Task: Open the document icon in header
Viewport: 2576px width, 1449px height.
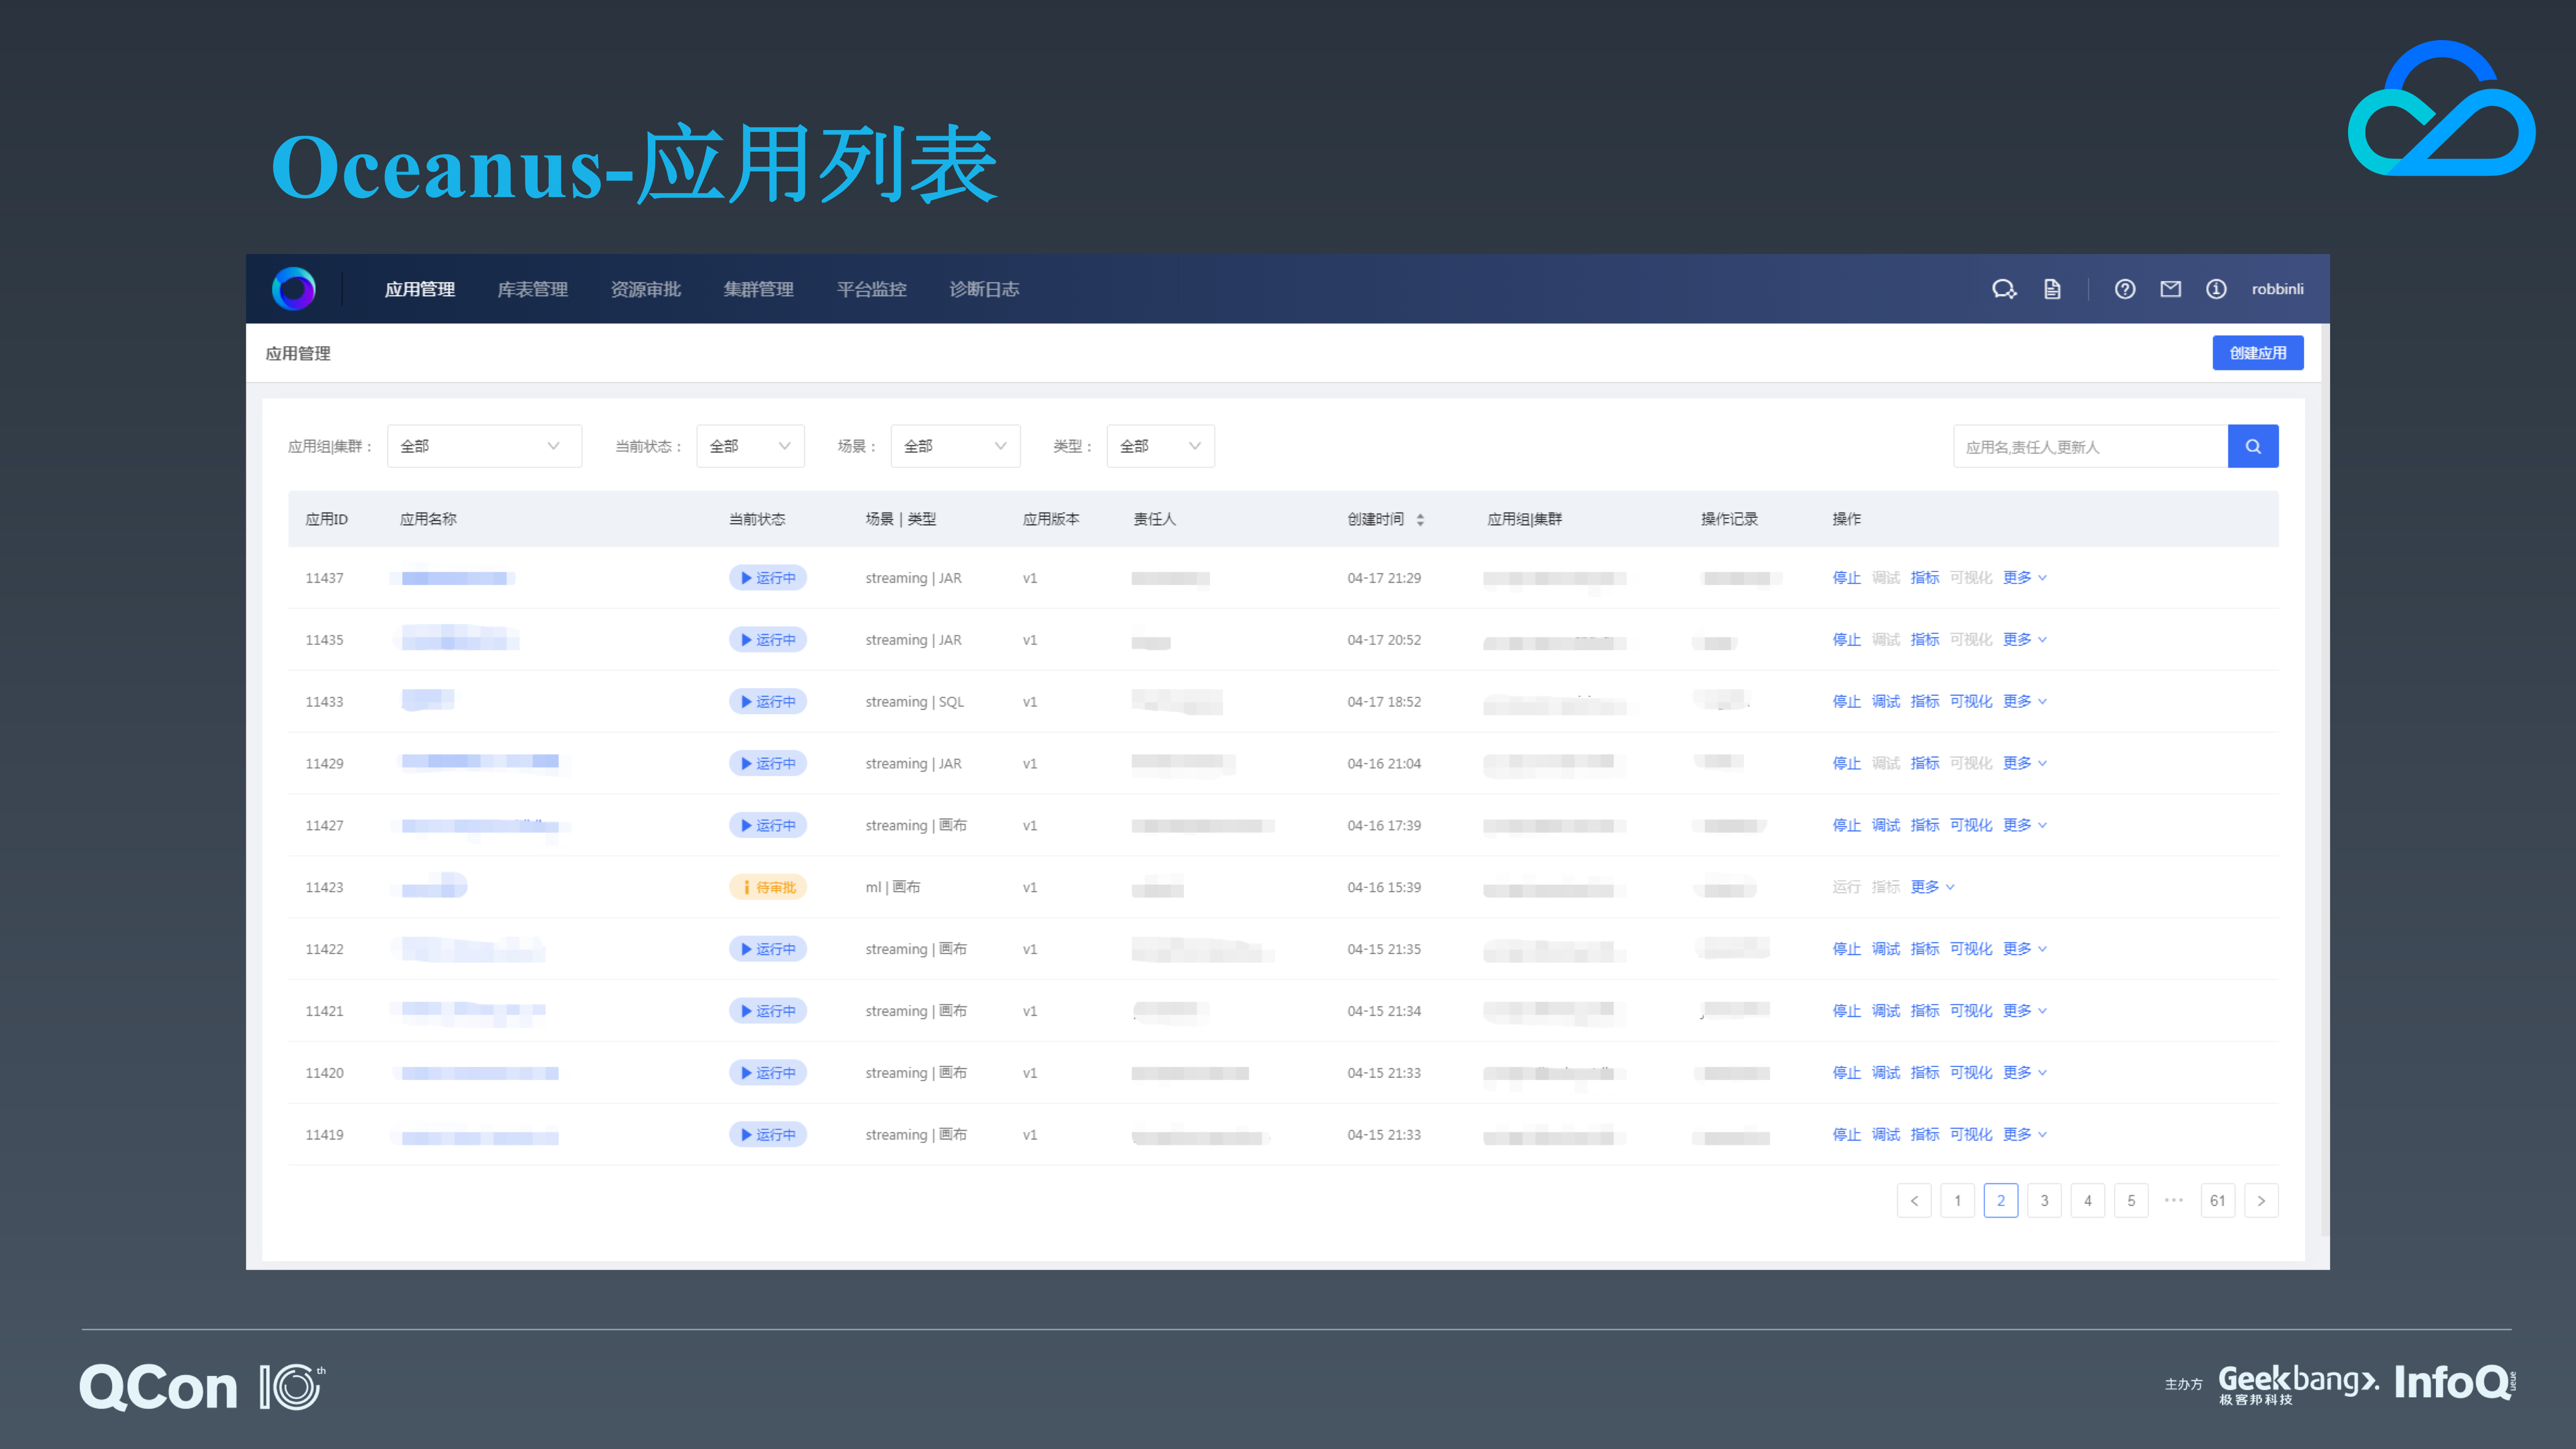Action: [x=2052, y=289]
